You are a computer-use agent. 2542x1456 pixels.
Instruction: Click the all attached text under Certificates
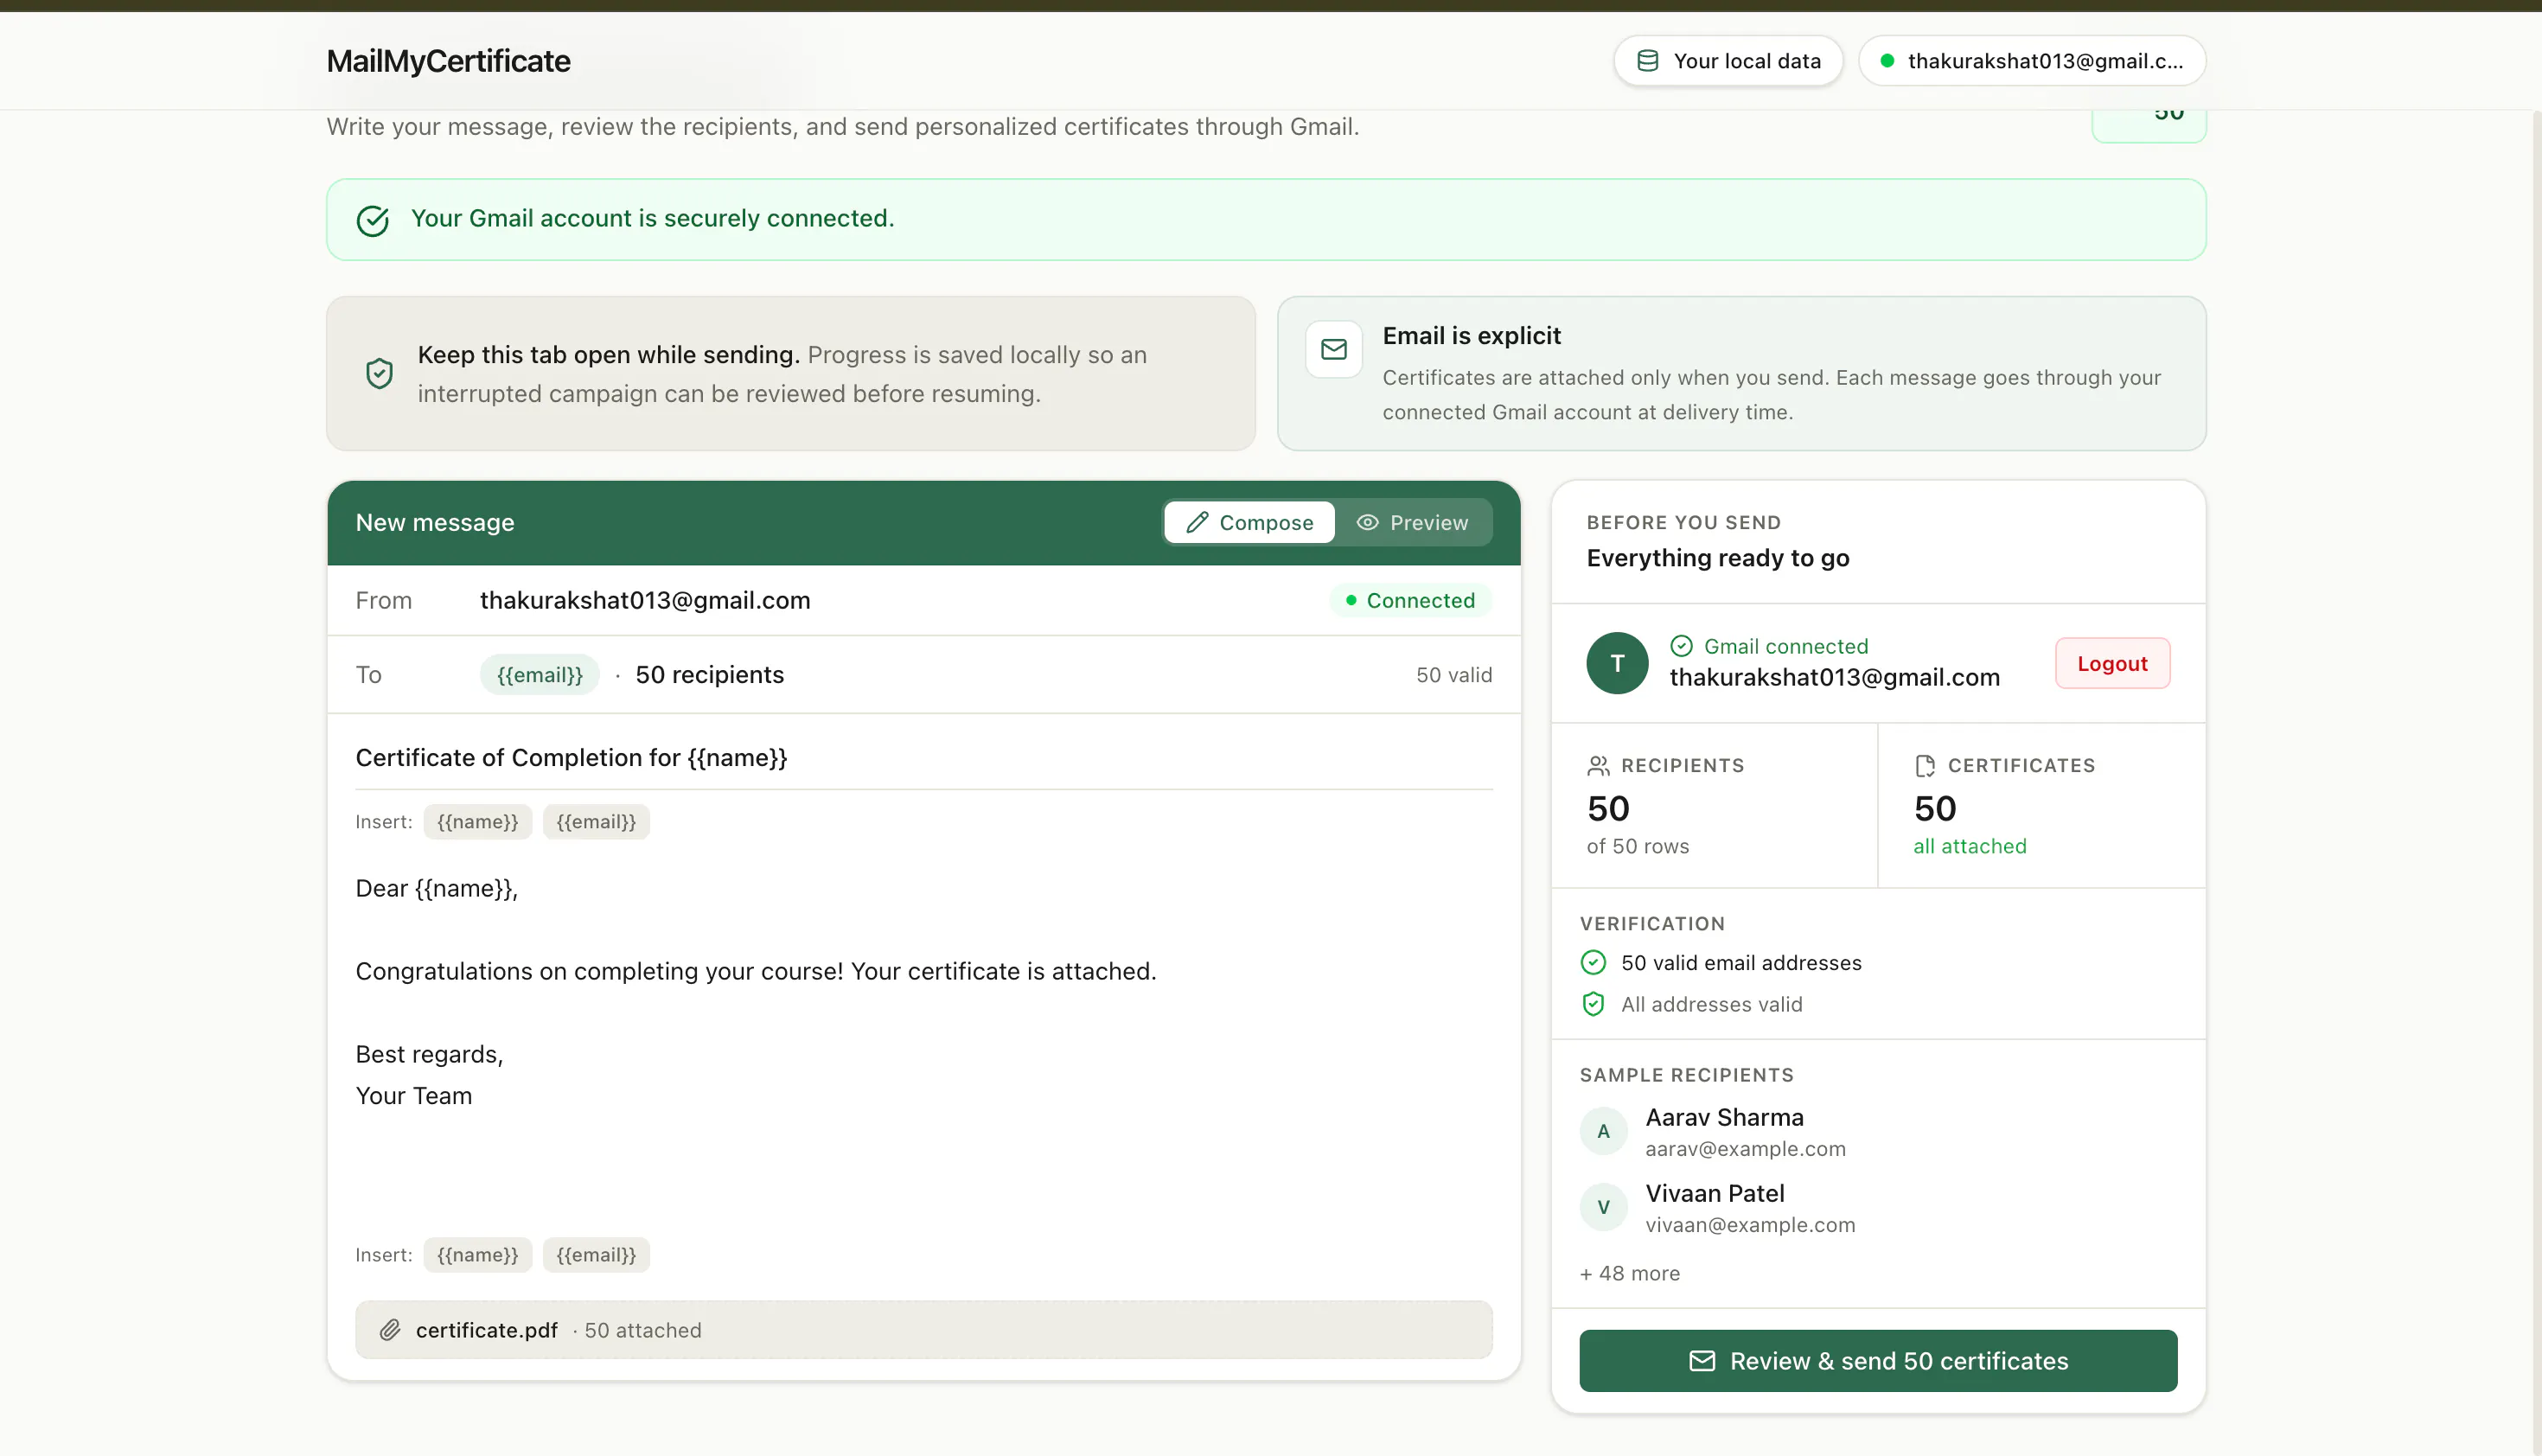coord(1970,846)
